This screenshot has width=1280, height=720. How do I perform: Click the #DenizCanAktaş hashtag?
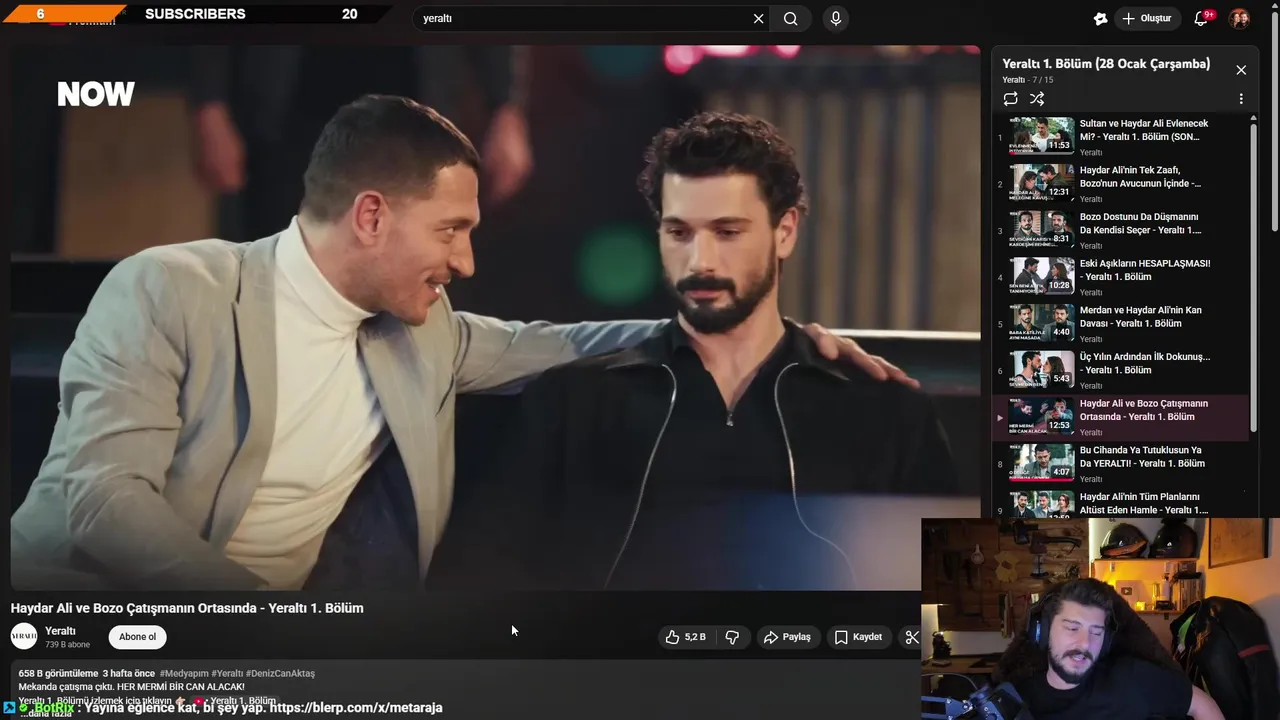[280, 673]
